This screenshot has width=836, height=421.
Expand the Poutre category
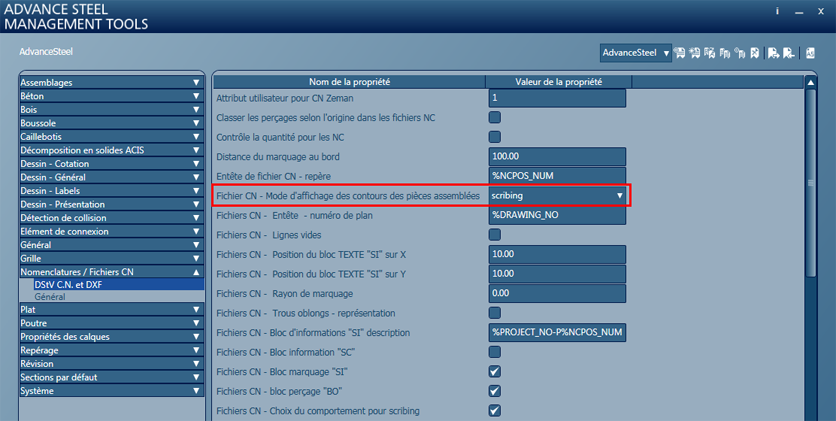(x=111, y=323)
